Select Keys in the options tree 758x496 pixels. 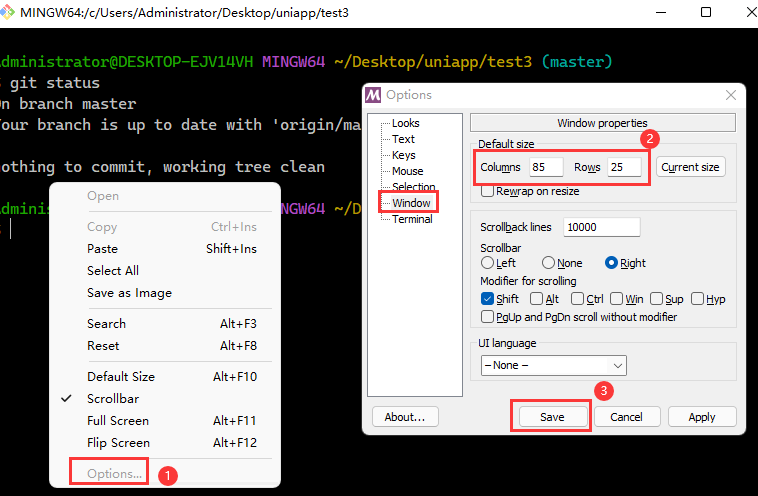(404, 155)
